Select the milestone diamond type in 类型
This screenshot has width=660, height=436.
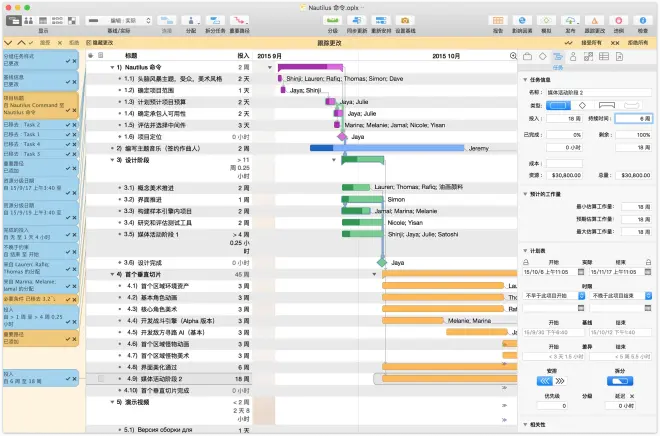583,105
